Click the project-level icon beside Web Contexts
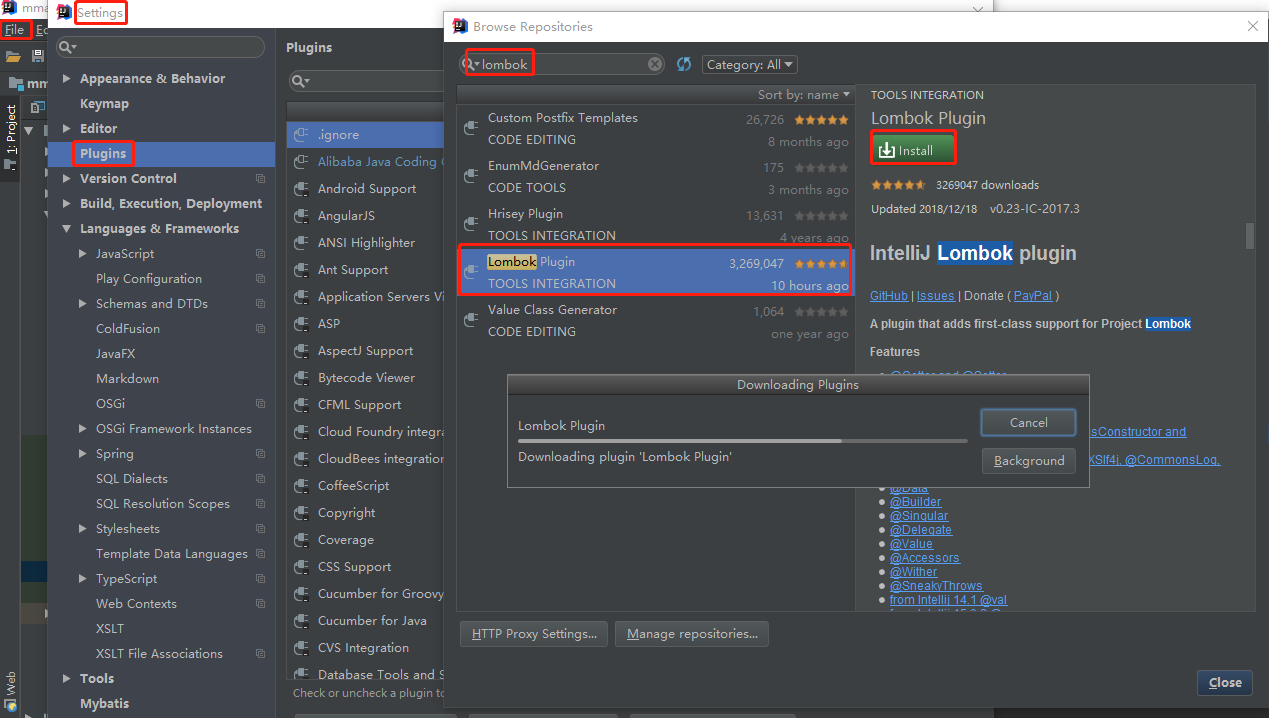1269x718 pixels. (x=261, y=604)
